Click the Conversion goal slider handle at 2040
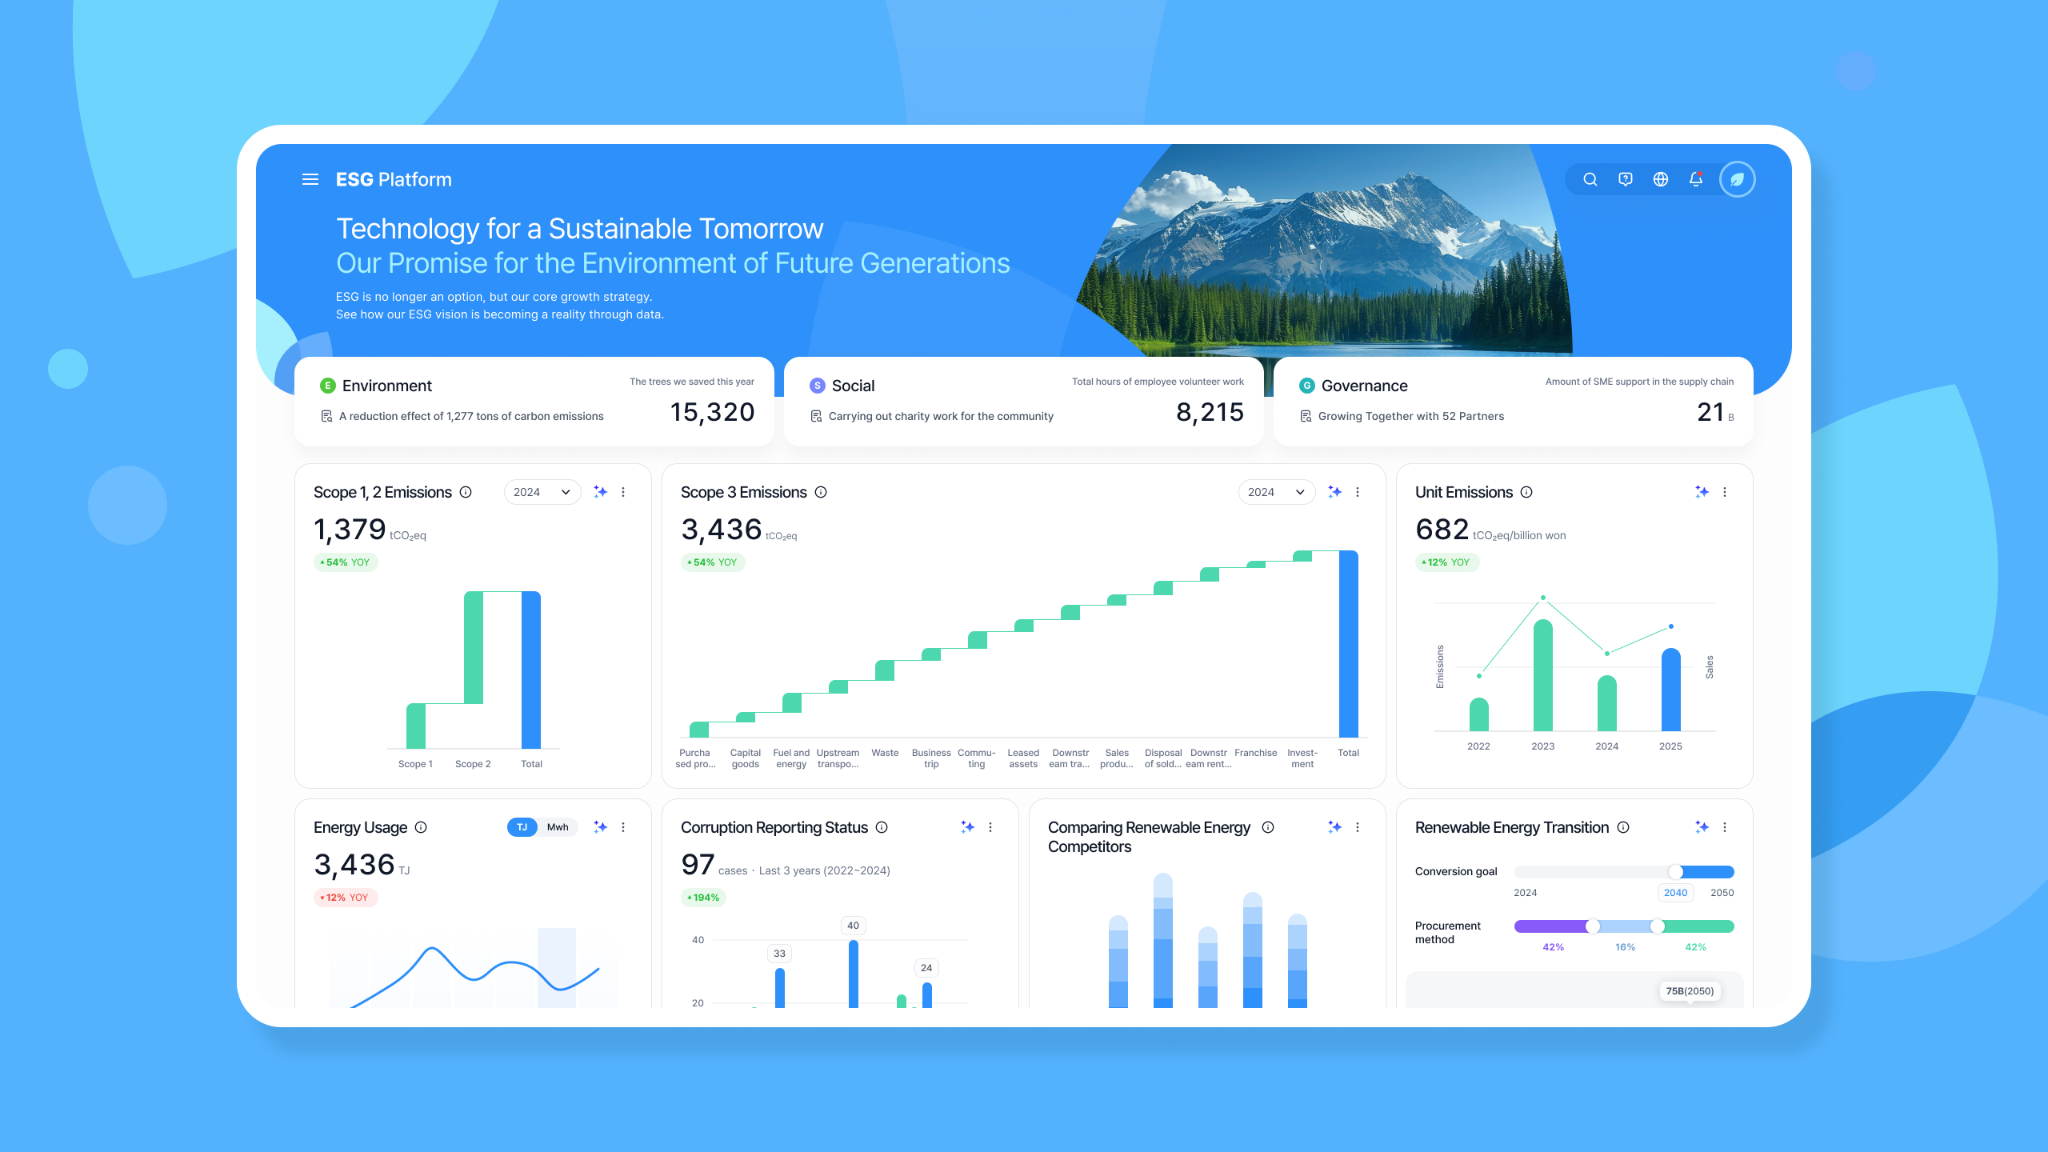The width and height of the screenshot is (2048, 1152). 1676,871
